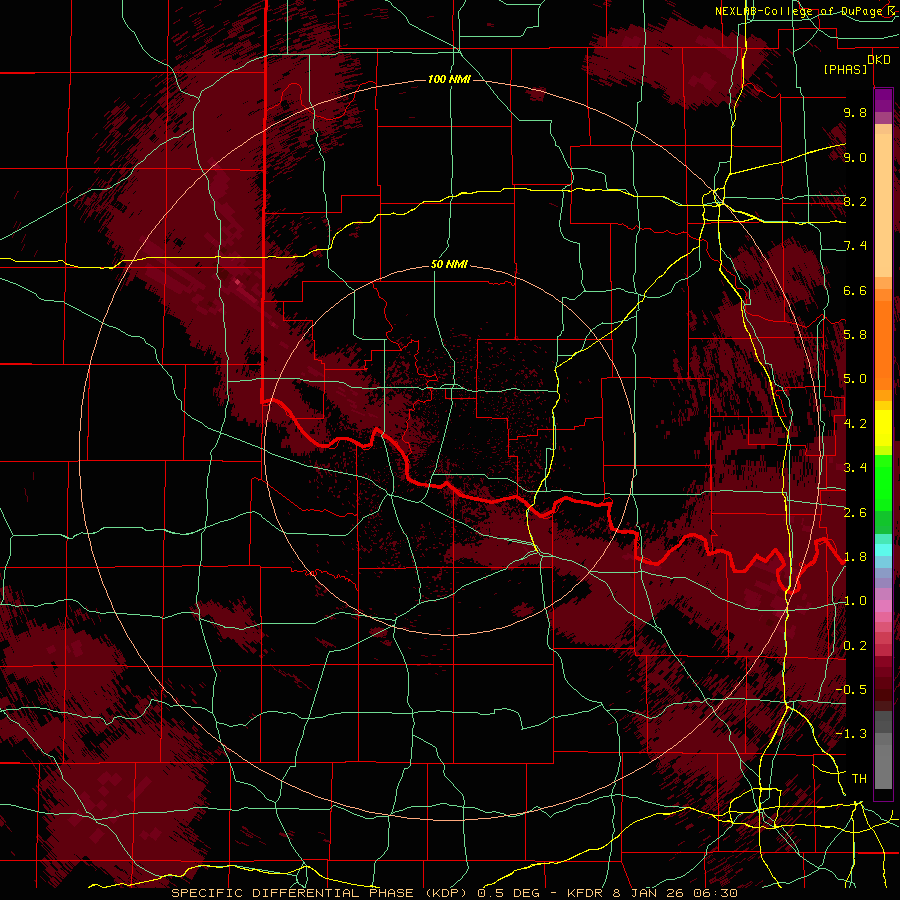Click the 2.6 value on the color scale

[855, 512]
